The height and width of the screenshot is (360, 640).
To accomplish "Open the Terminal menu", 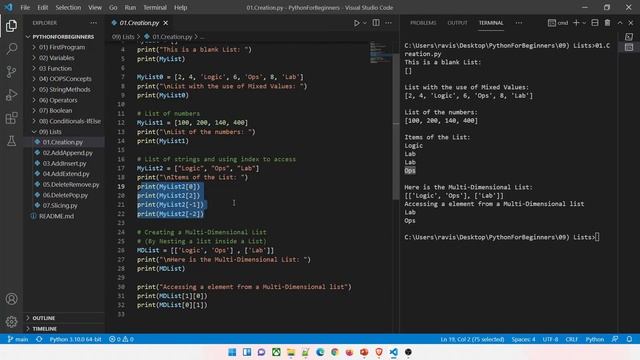I will click(x=155, y=7).
